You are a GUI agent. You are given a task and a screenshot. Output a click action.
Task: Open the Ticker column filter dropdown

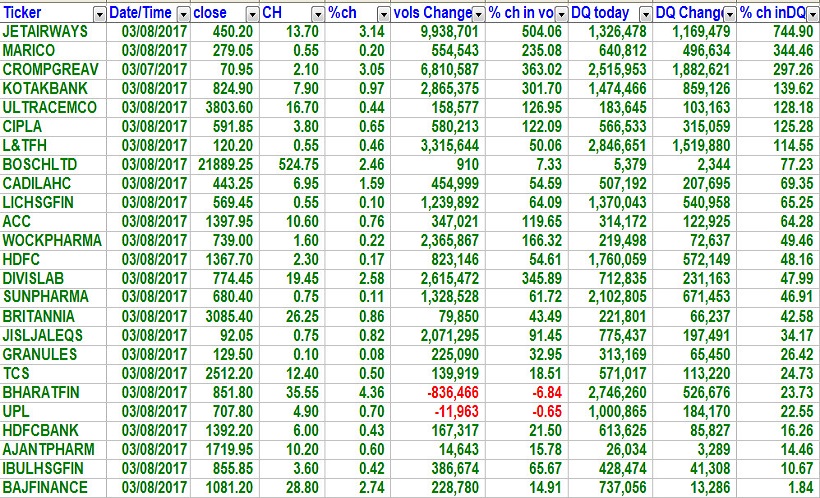point(98,14)
